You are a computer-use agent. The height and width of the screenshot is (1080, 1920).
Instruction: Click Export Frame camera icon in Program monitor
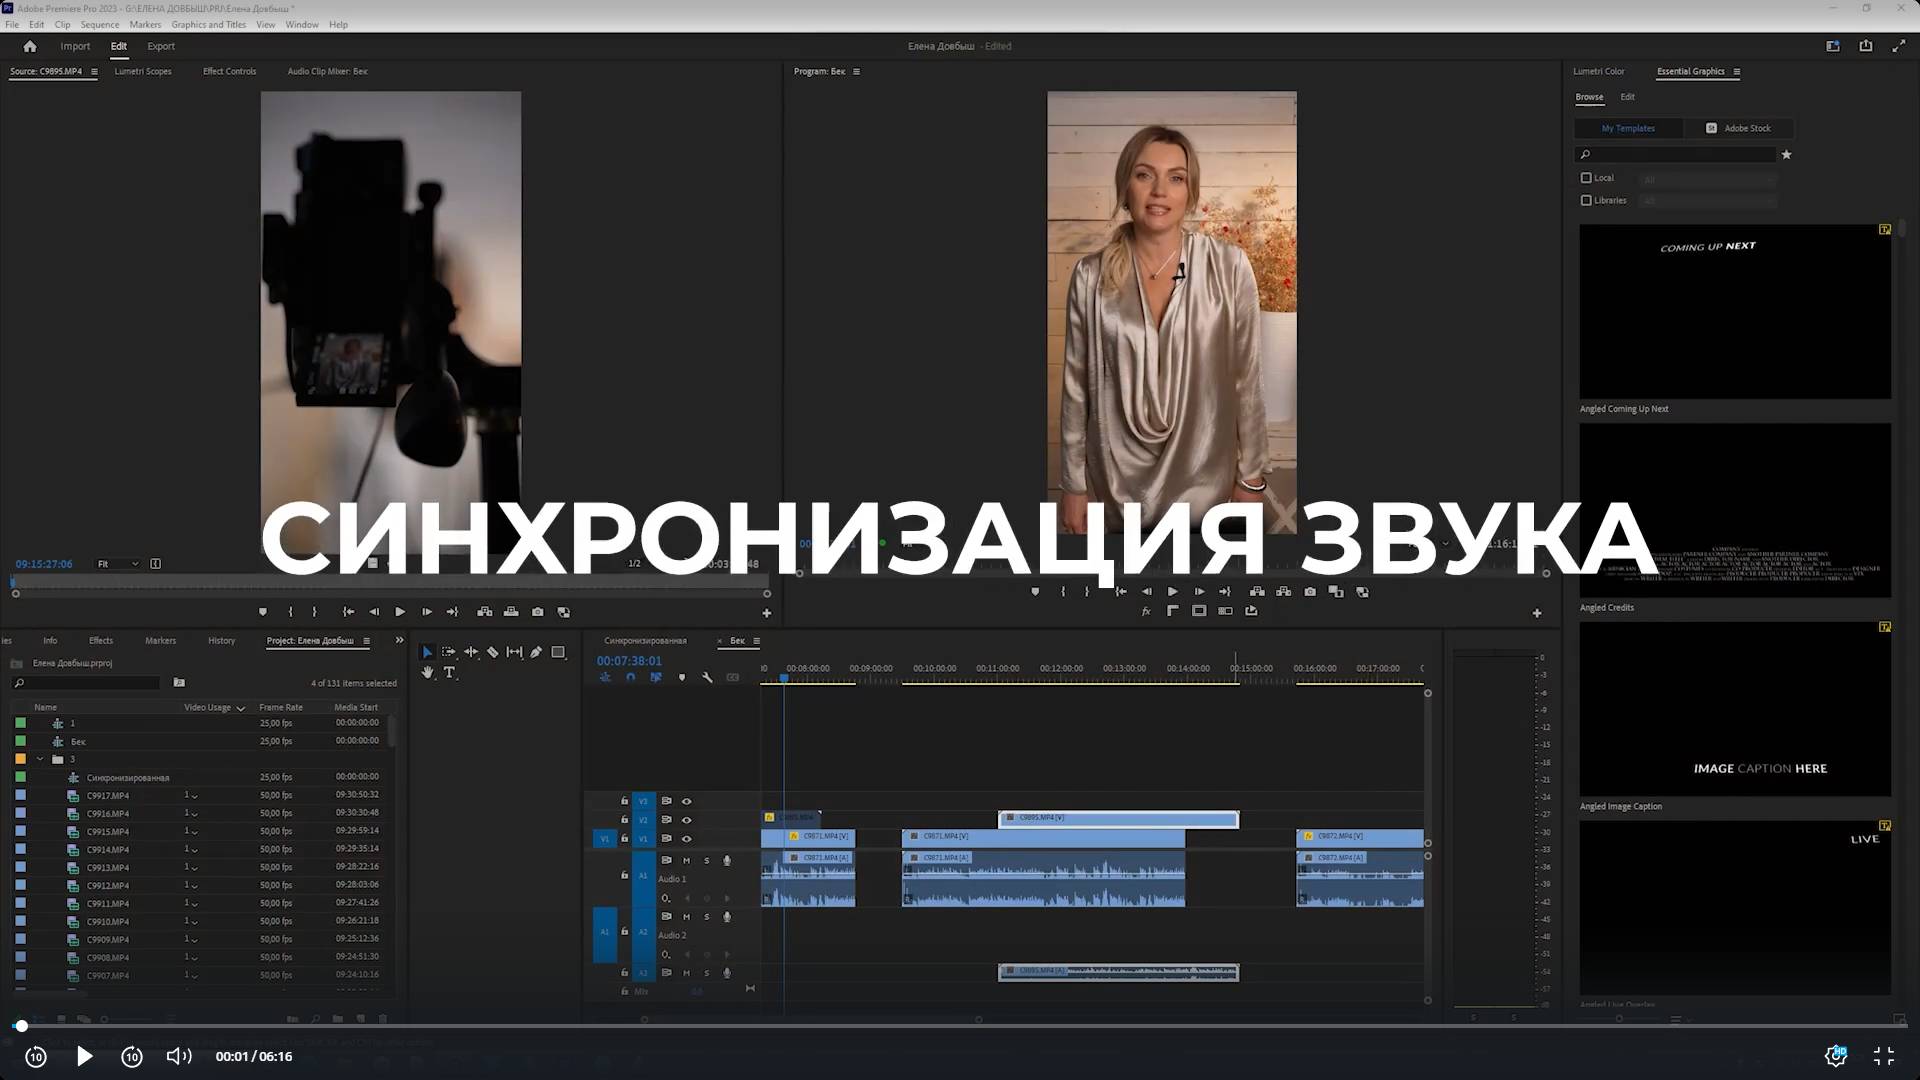pos(1310,592)
